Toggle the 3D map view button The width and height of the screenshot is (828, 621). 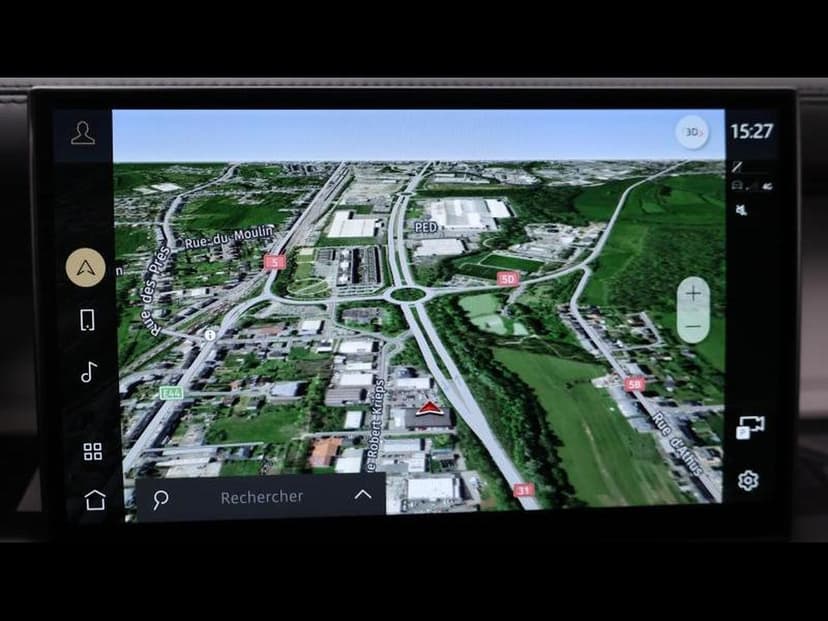(x=692, y=131)
